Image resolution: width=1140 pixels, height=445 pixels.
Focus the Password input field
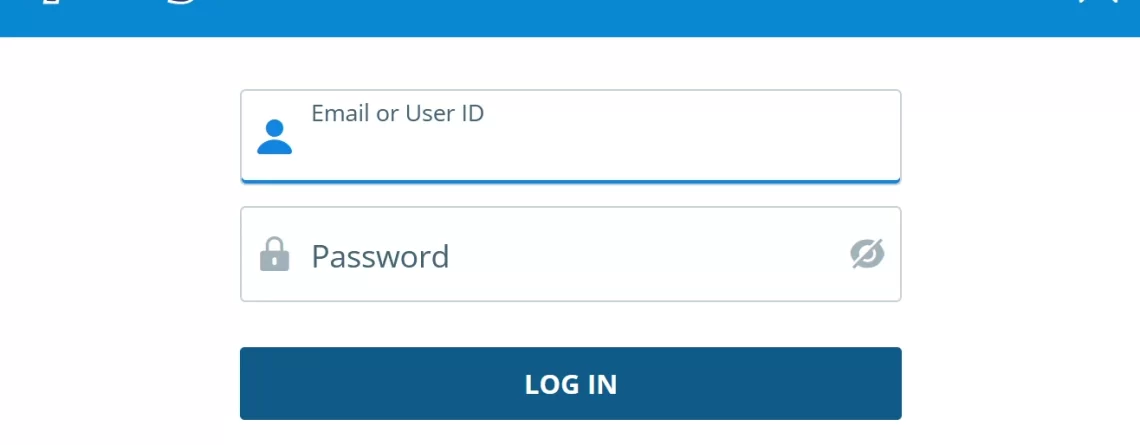pos(600,255)
